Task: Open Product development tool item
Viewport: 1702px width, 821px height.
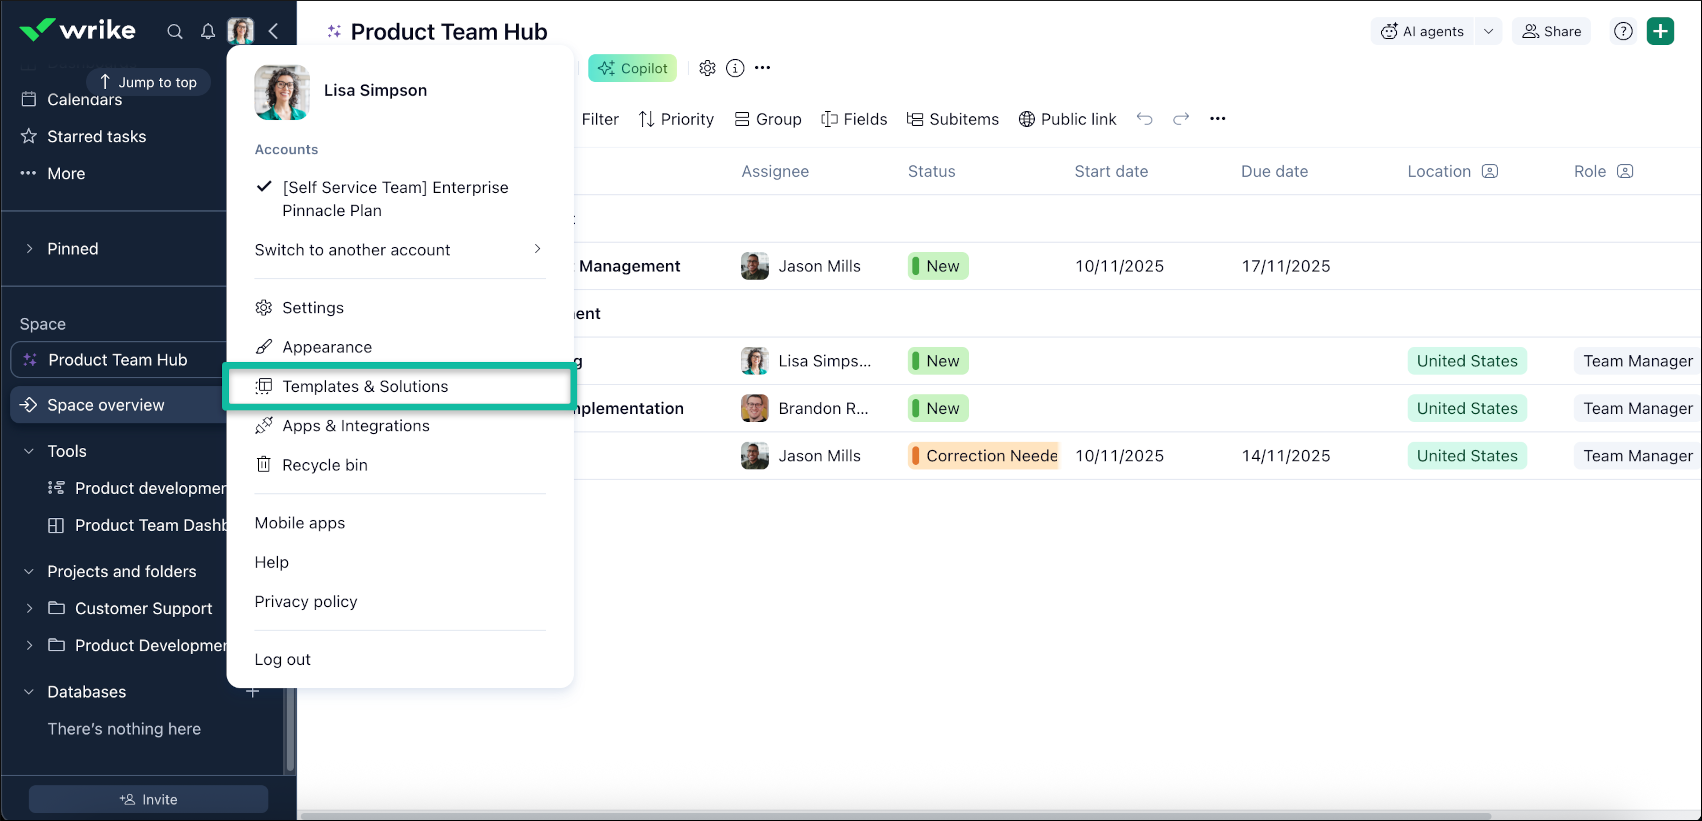Action: tap(150, 488)
